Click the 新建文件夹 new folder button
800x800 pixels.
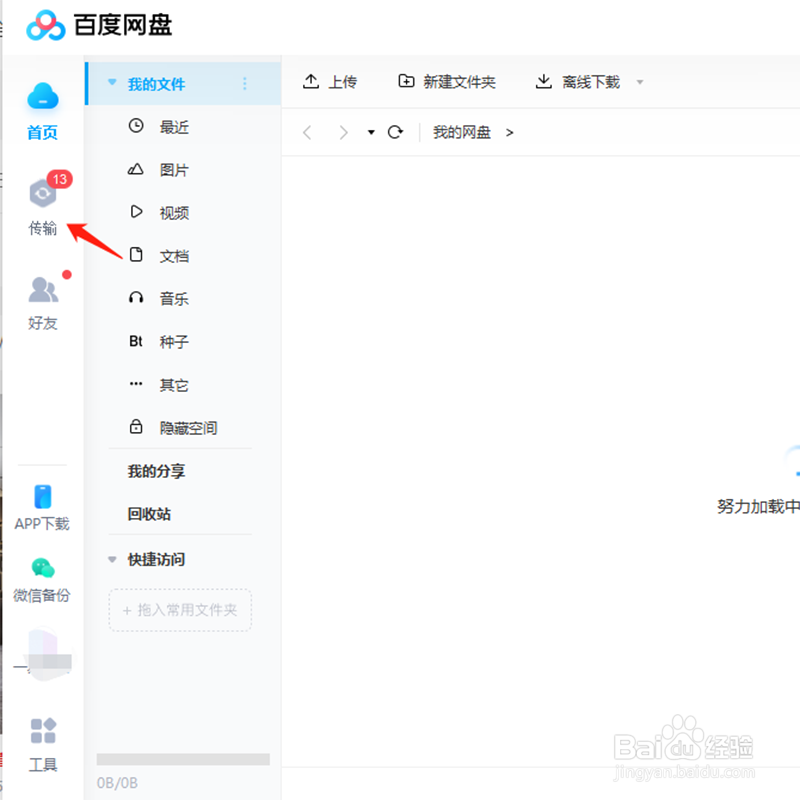(446, 82)
